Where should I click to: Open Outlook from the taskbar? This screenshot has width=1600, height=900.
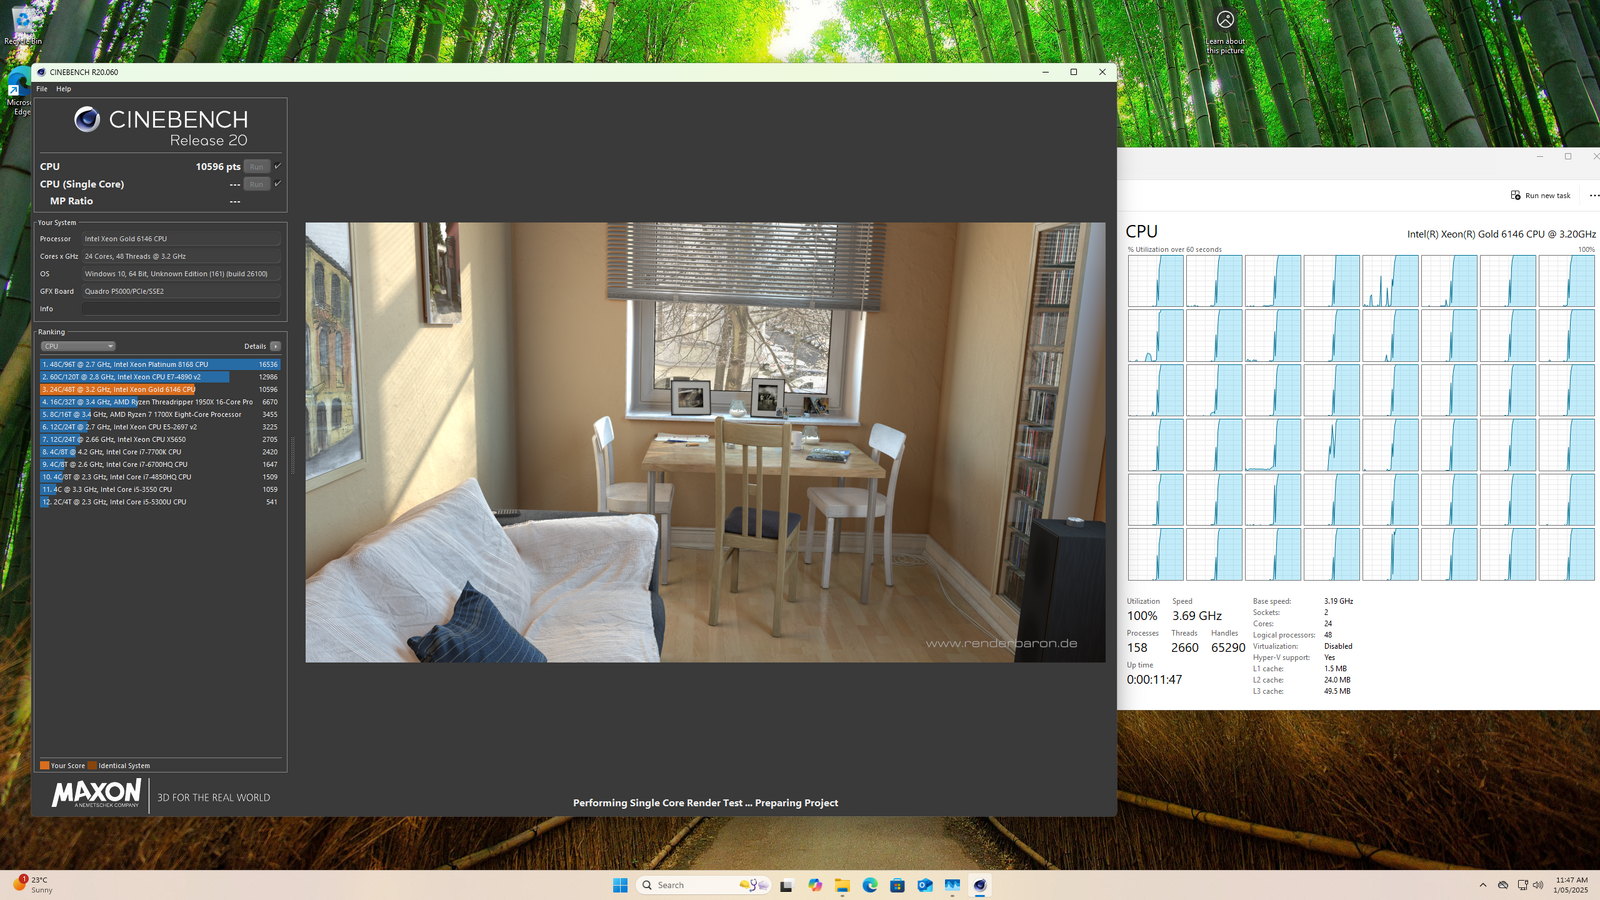point(925,885)
